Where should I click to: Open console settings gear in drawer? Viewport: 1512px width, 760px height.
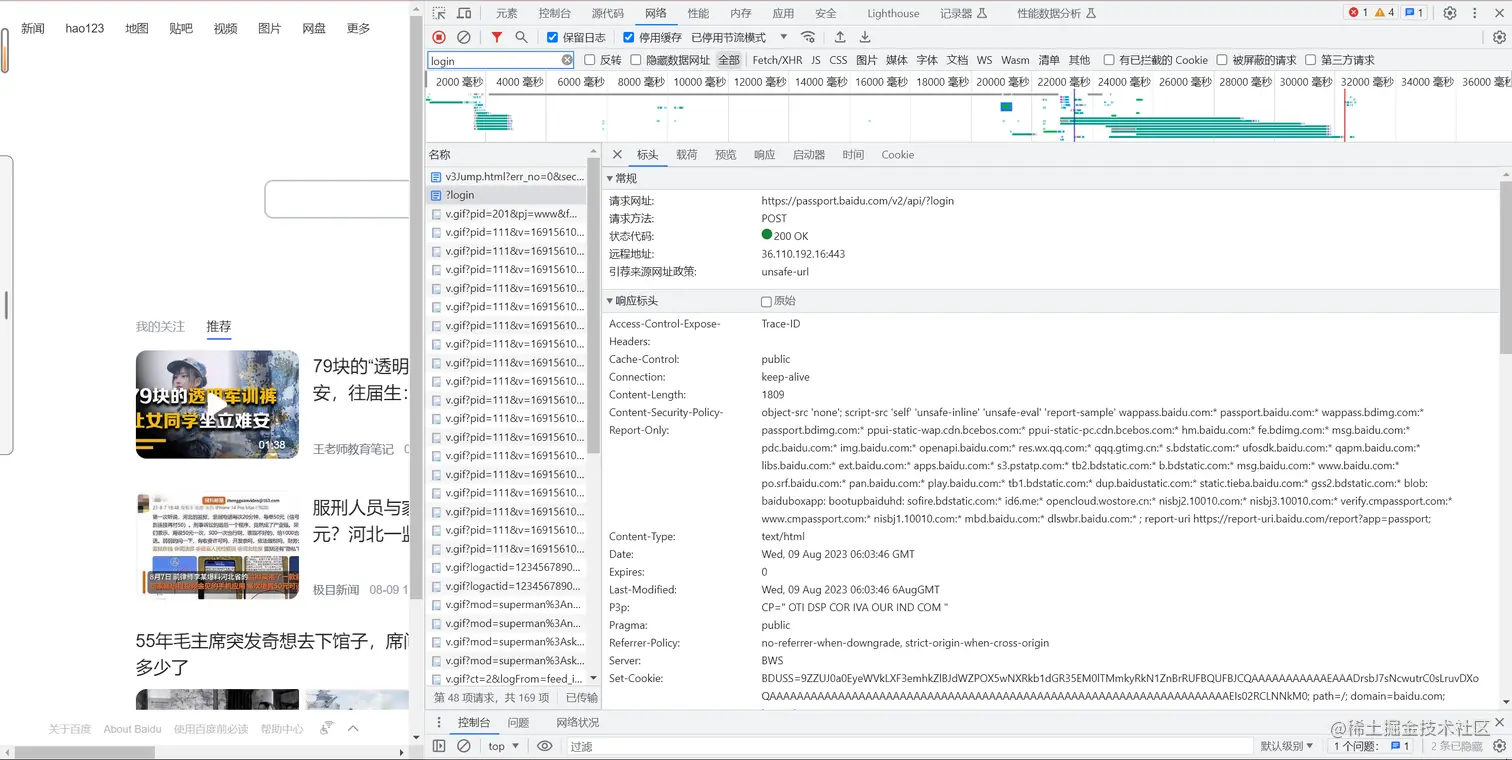click(1499, 746)
